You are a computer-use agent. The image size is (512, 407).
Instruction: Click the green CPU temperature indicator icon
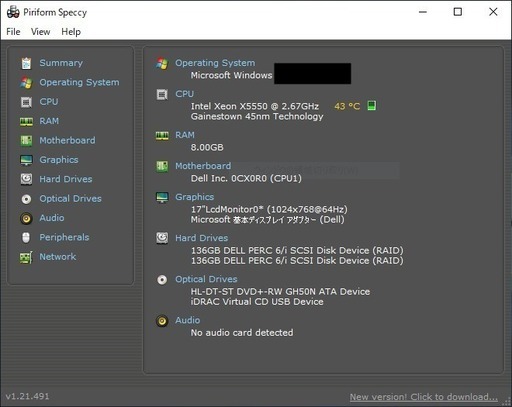tap(371, 106)
